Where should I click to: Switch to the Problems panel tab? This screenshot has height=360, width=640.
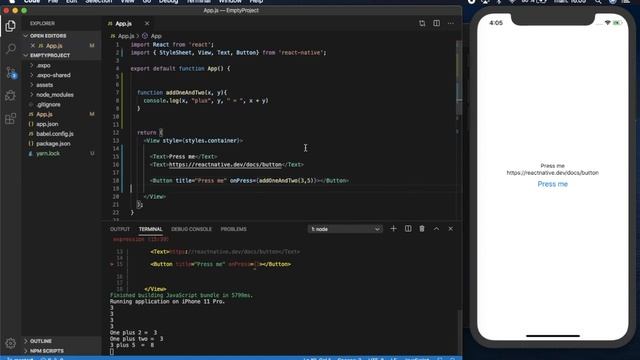click(x=233, y=229)
